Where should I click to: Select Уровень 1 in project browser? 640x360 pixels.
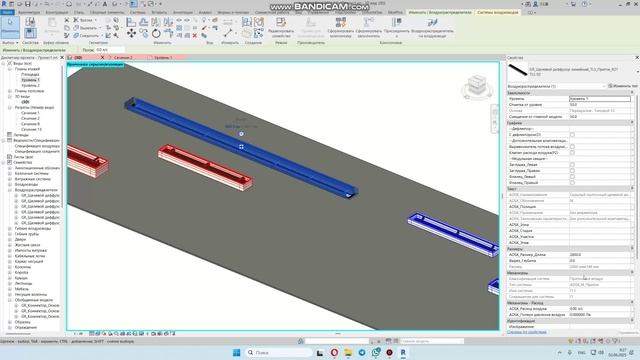[x=31, y=80]
